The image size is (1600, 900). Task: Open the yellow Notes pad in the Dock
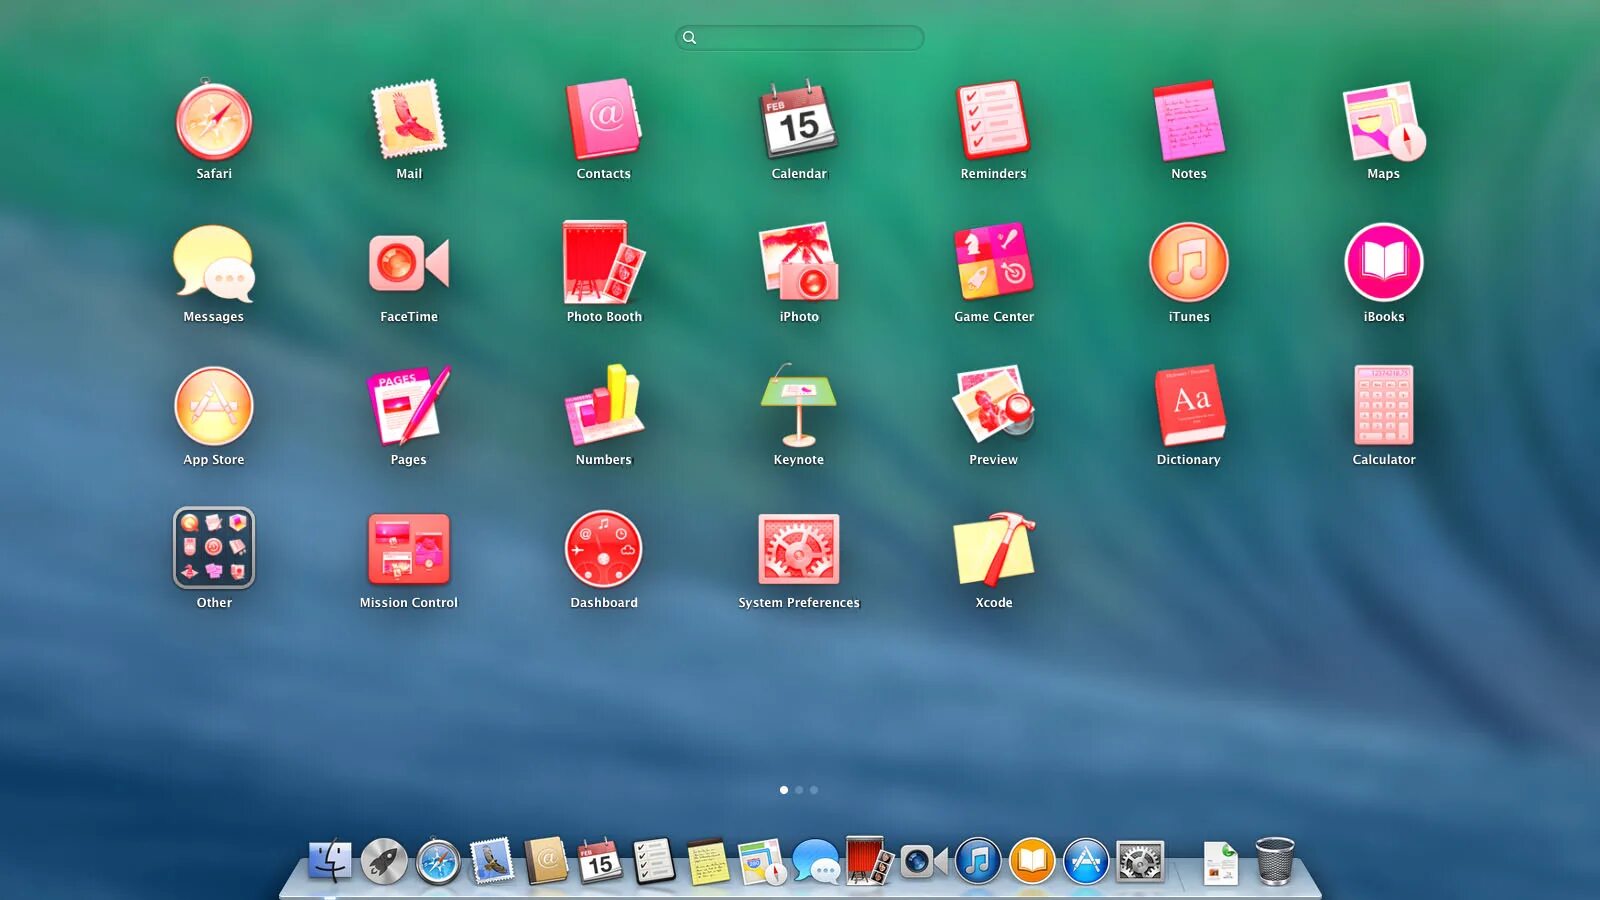(708, 861)
